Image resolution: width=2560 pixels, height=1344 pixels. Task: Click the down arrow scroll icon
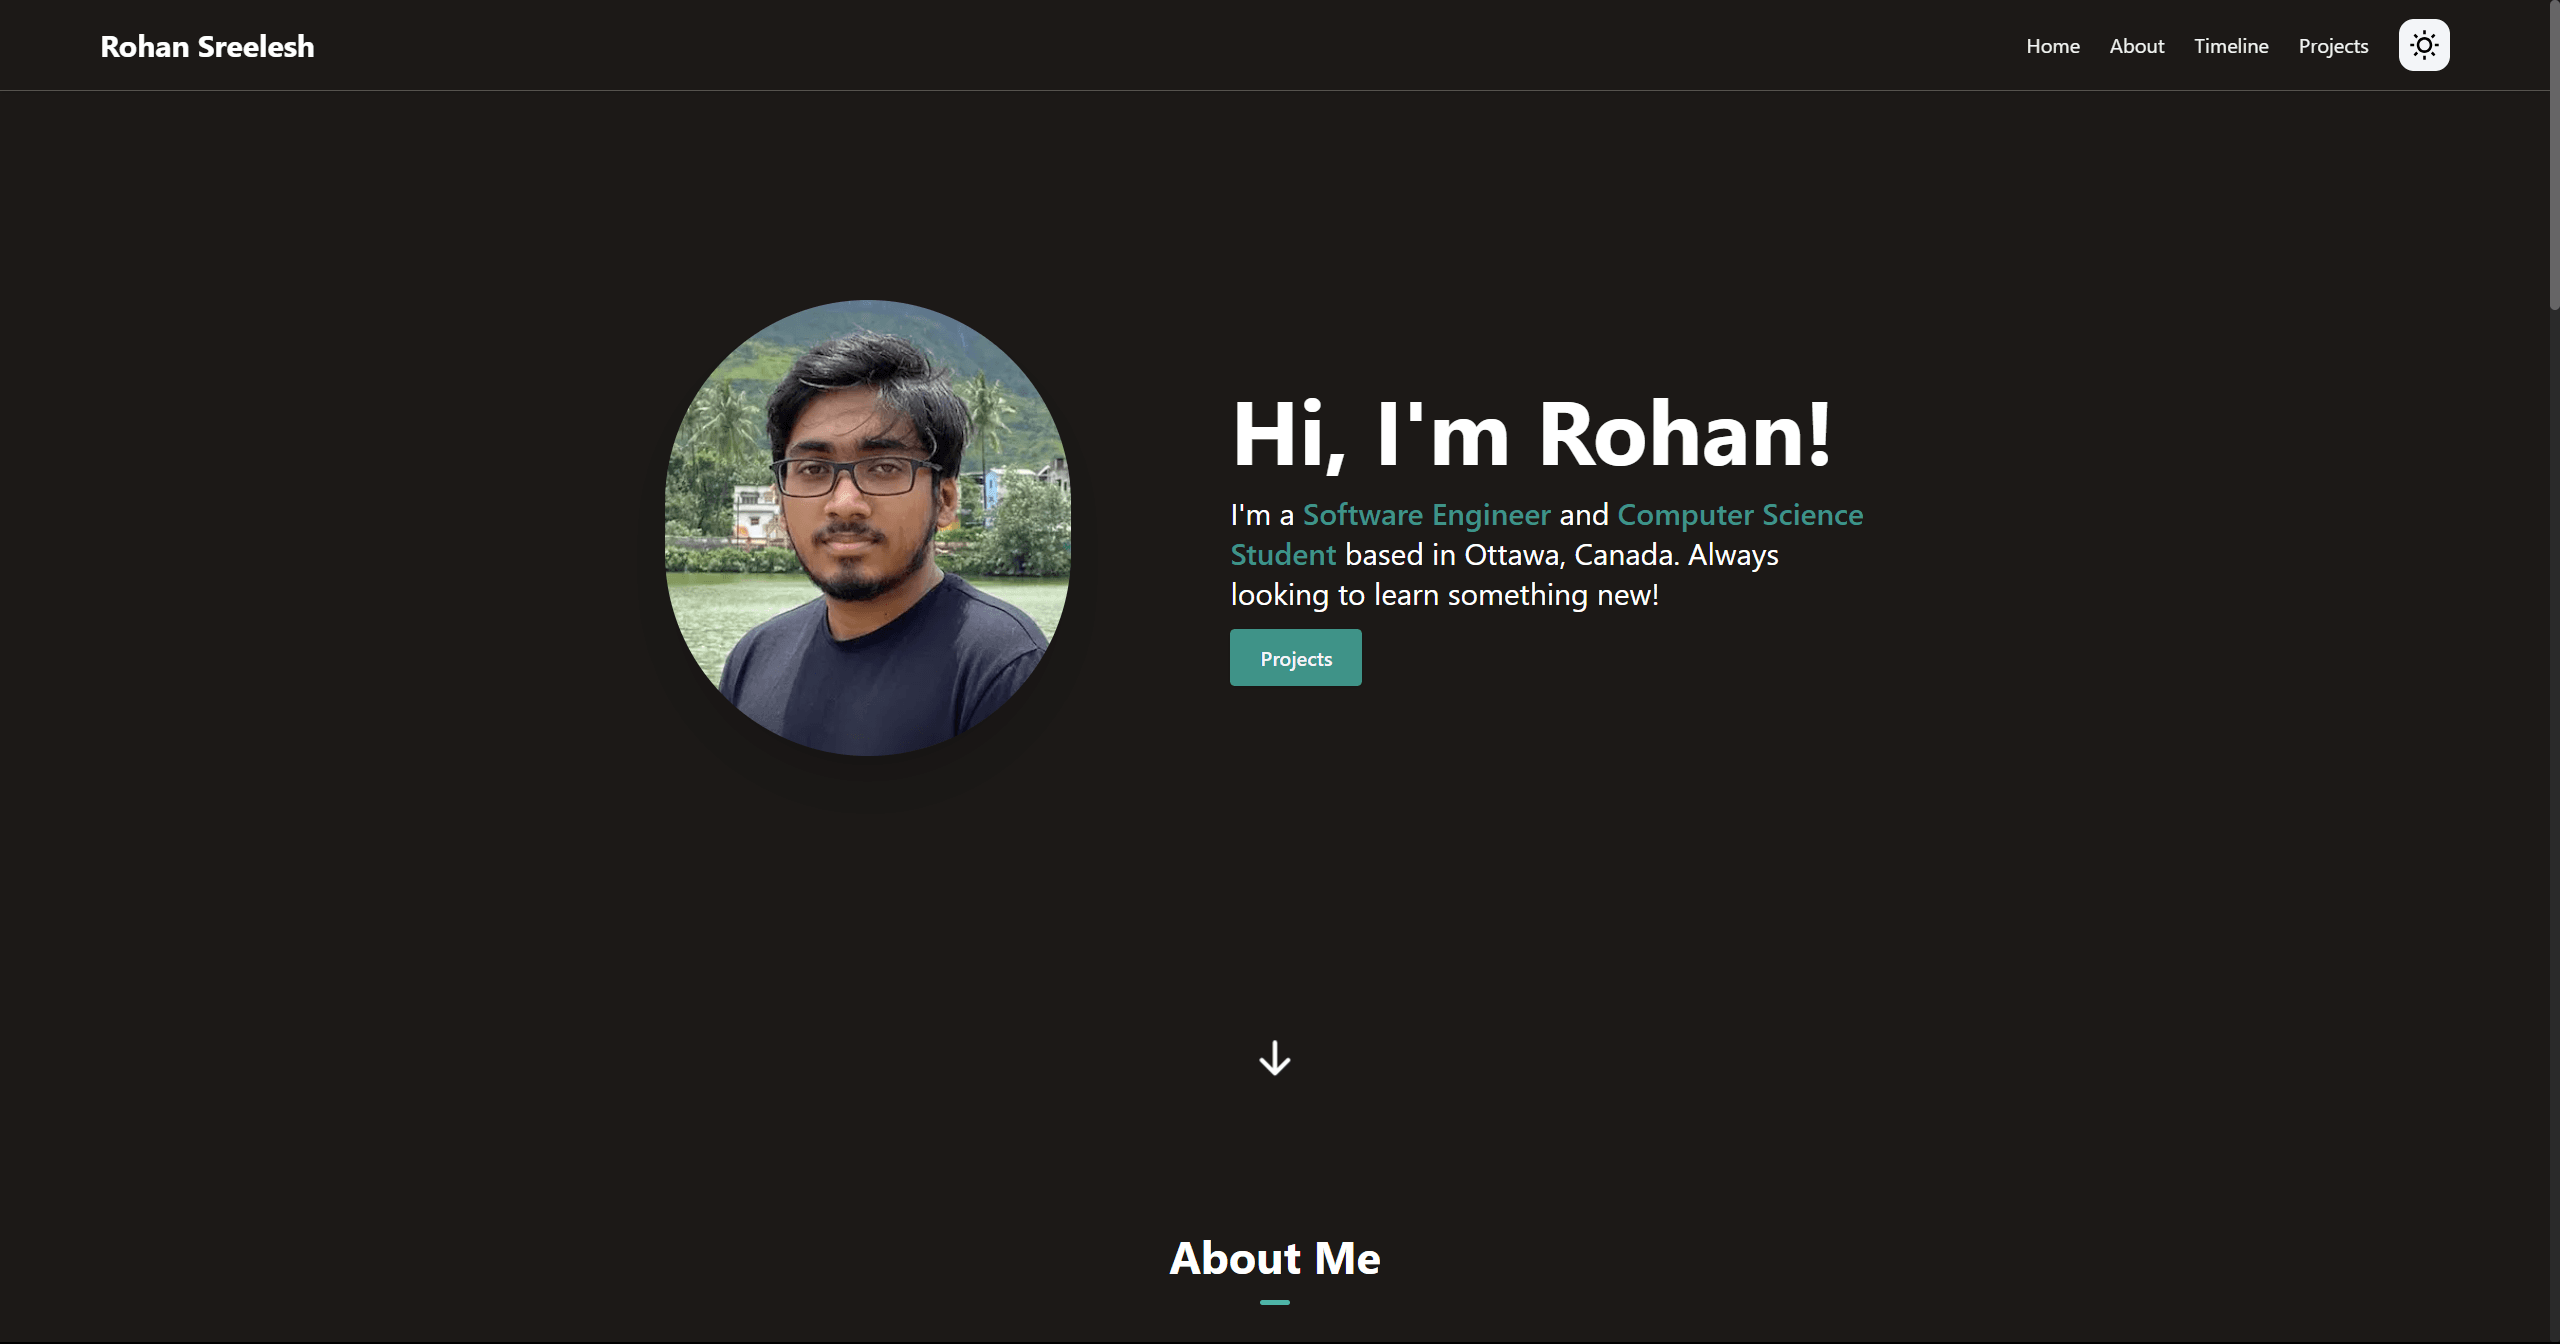pyautogui.click(x=1274, y=1058)
